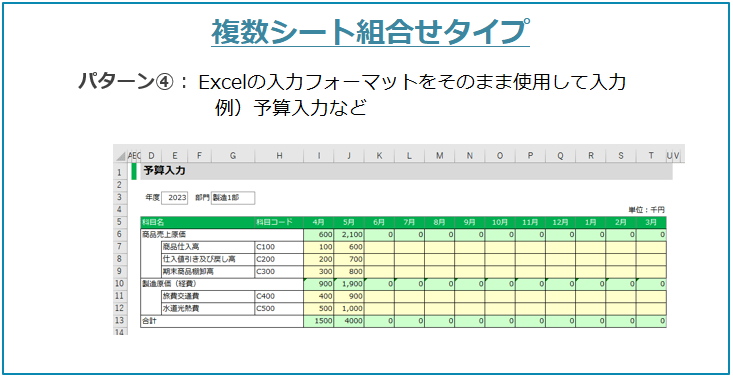Click the 4月 month header
Image resolution: width=733 pixels, height=378 pixels.
tap(318, 222)
